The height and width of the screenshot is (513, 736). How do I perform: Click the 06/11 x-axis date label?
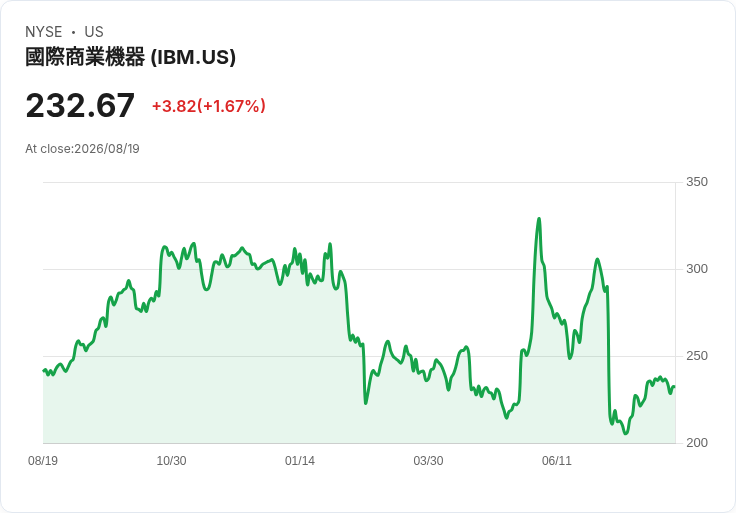(x=557, y=461)
